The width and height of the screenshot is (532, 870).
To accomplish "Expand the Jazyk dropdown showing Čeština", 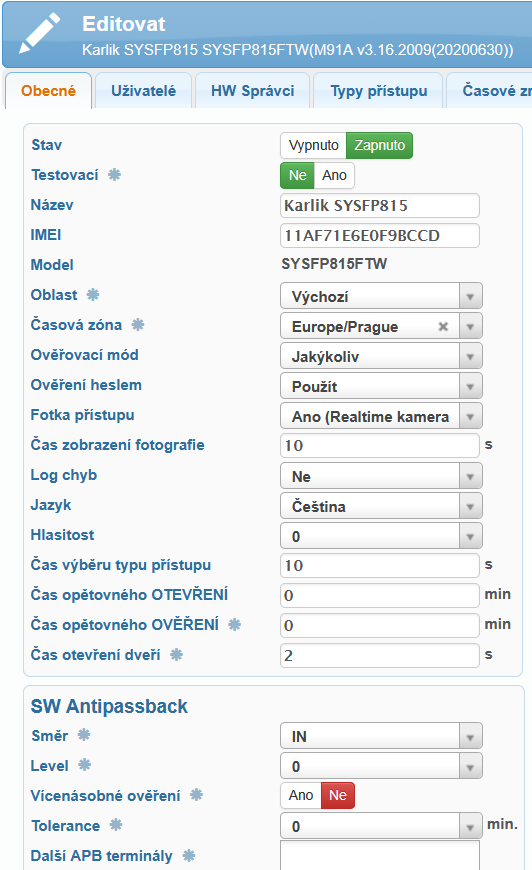I will pos(381,506).
